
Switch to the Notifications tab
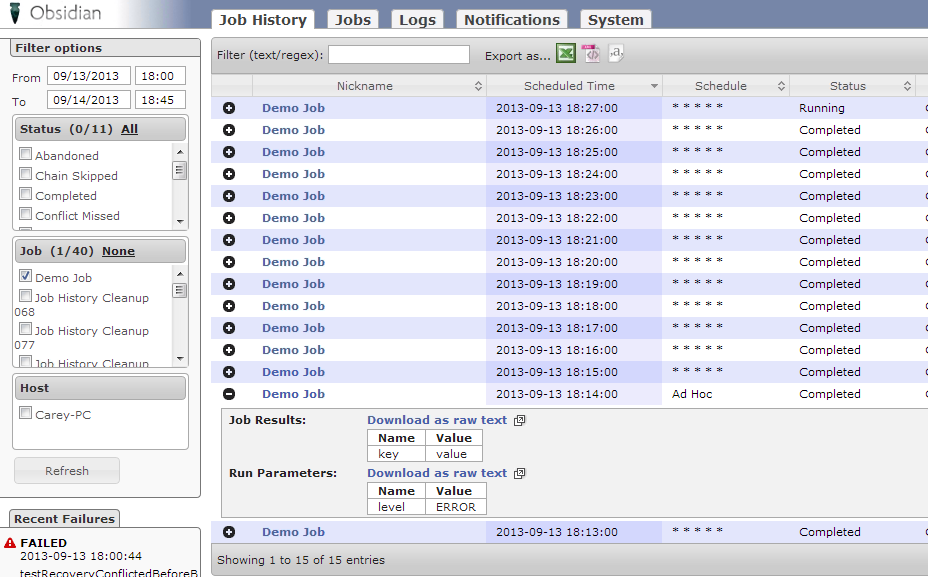coord(511,20)
